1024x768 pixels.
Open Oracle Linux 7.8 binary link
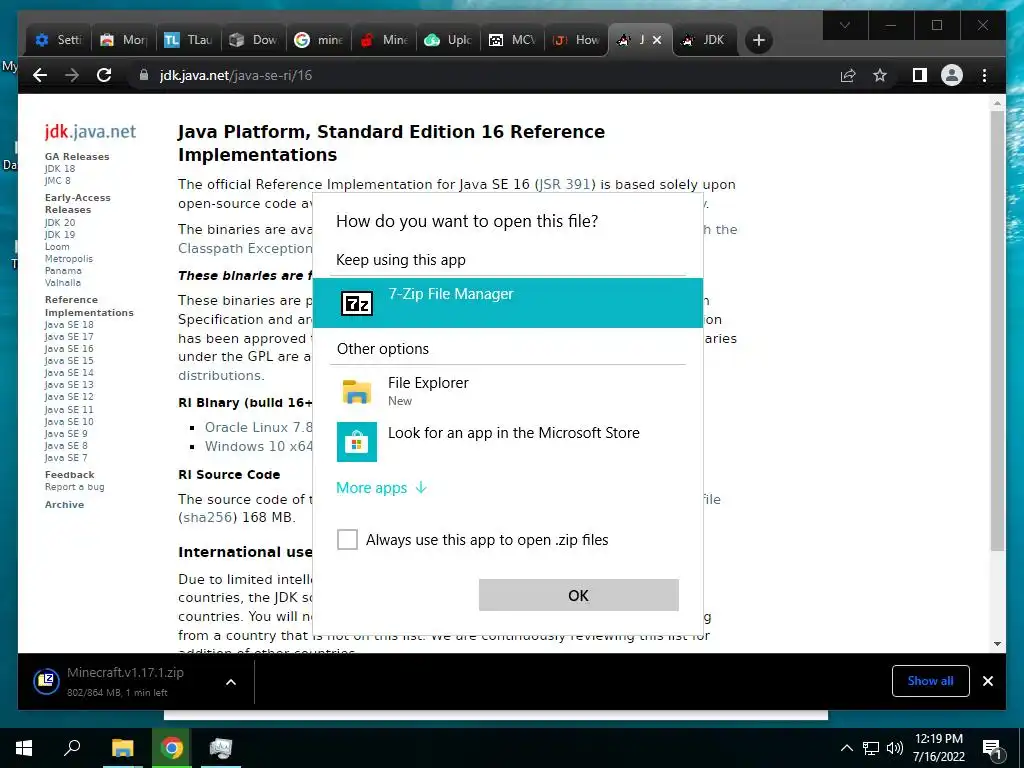click(x=259, y=427)
